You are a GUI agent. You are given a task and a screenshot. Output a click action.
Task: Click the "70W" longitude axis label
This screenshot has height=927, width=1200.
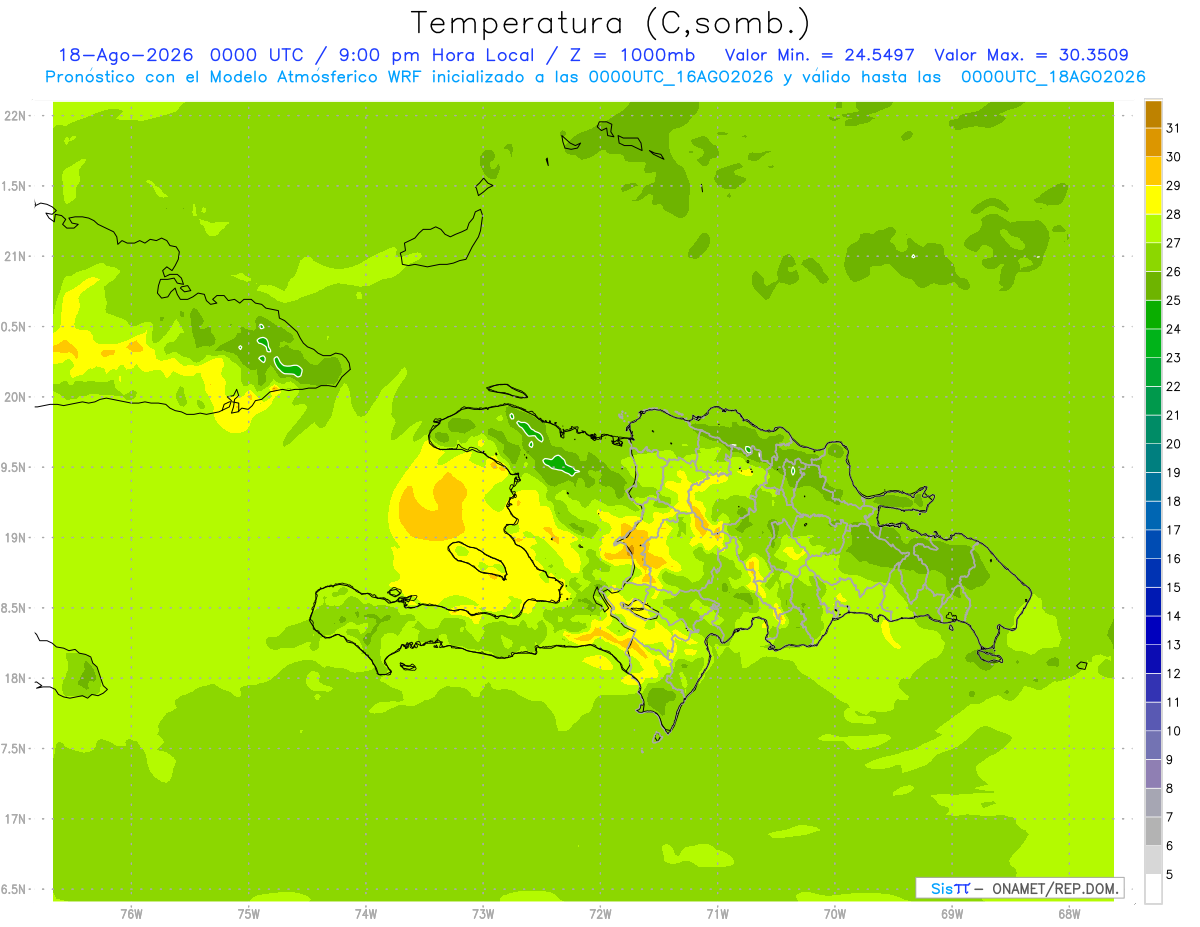coord(835,914)
